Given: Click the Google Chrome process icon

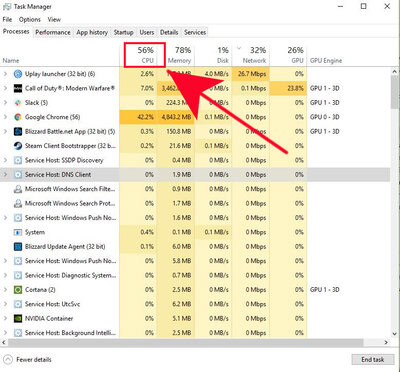Looking at the screenshot, I should [x=18, y=117].
